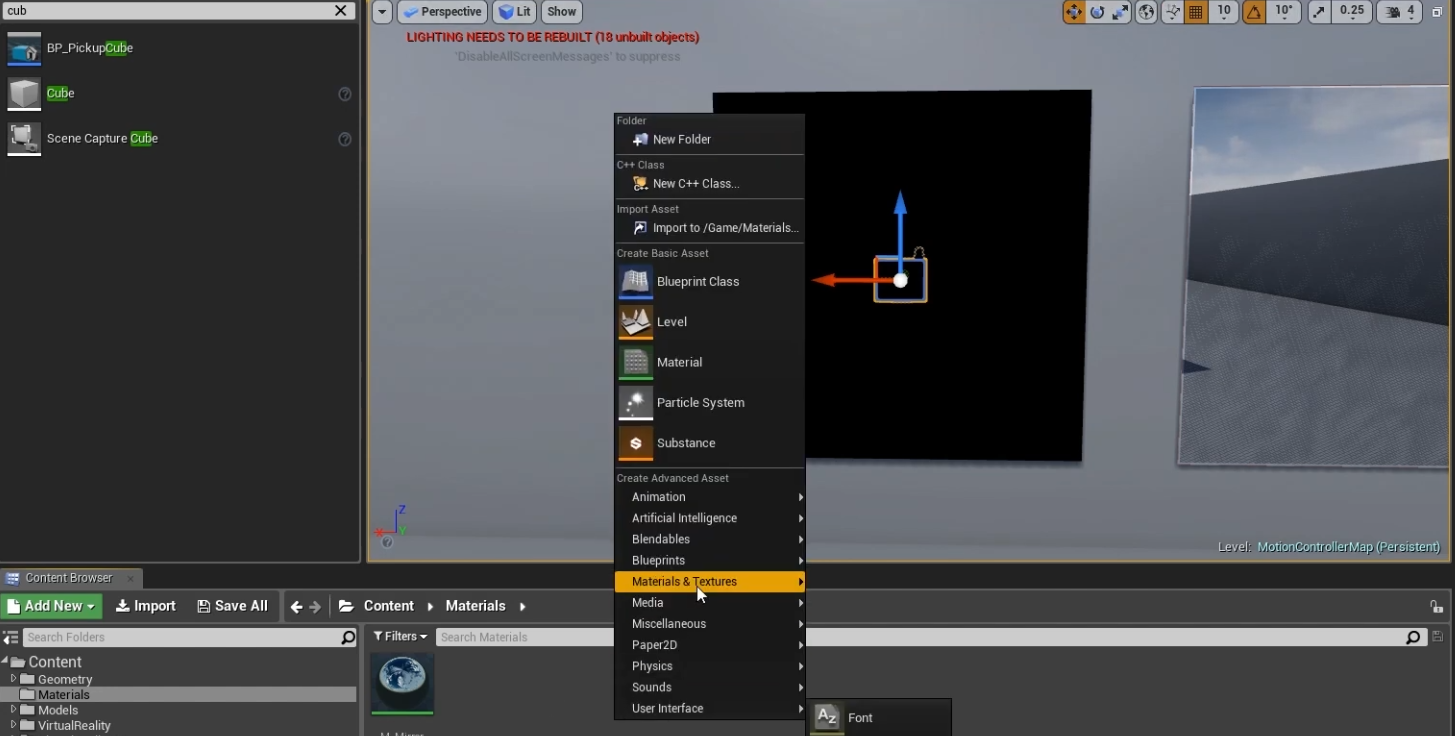The image size is (1455, 736).
Task: Click the BP_PickupCube blueprint icon
Action: point(24,48)
